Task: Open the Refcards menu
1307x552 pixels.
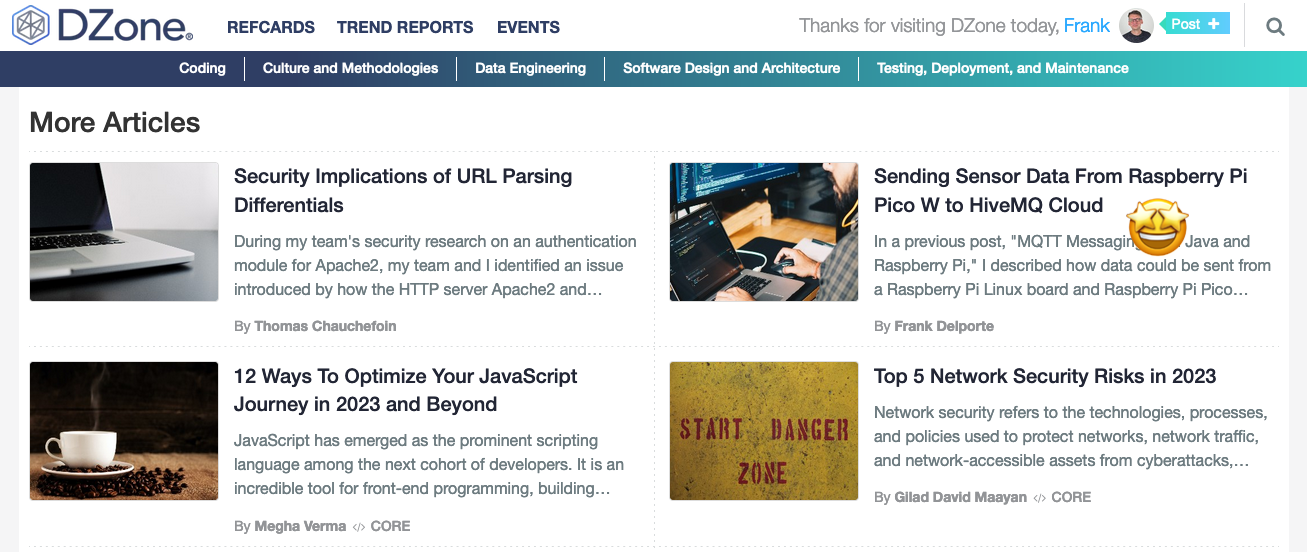Action: pyautogui.click(x=270, y=27)
